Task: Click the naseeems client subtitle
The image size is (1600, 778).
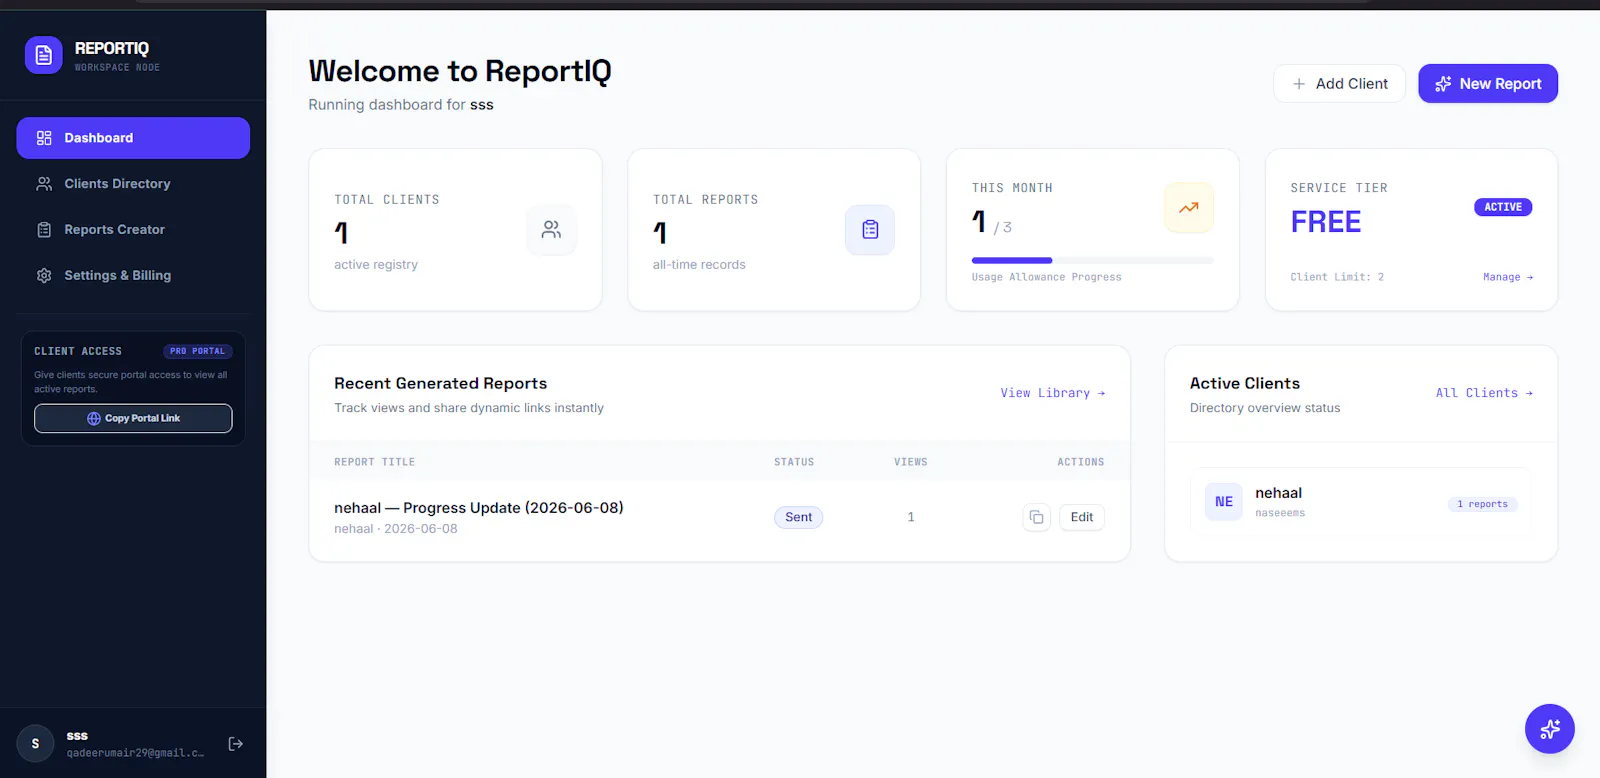Action: tap(1280, 513)
